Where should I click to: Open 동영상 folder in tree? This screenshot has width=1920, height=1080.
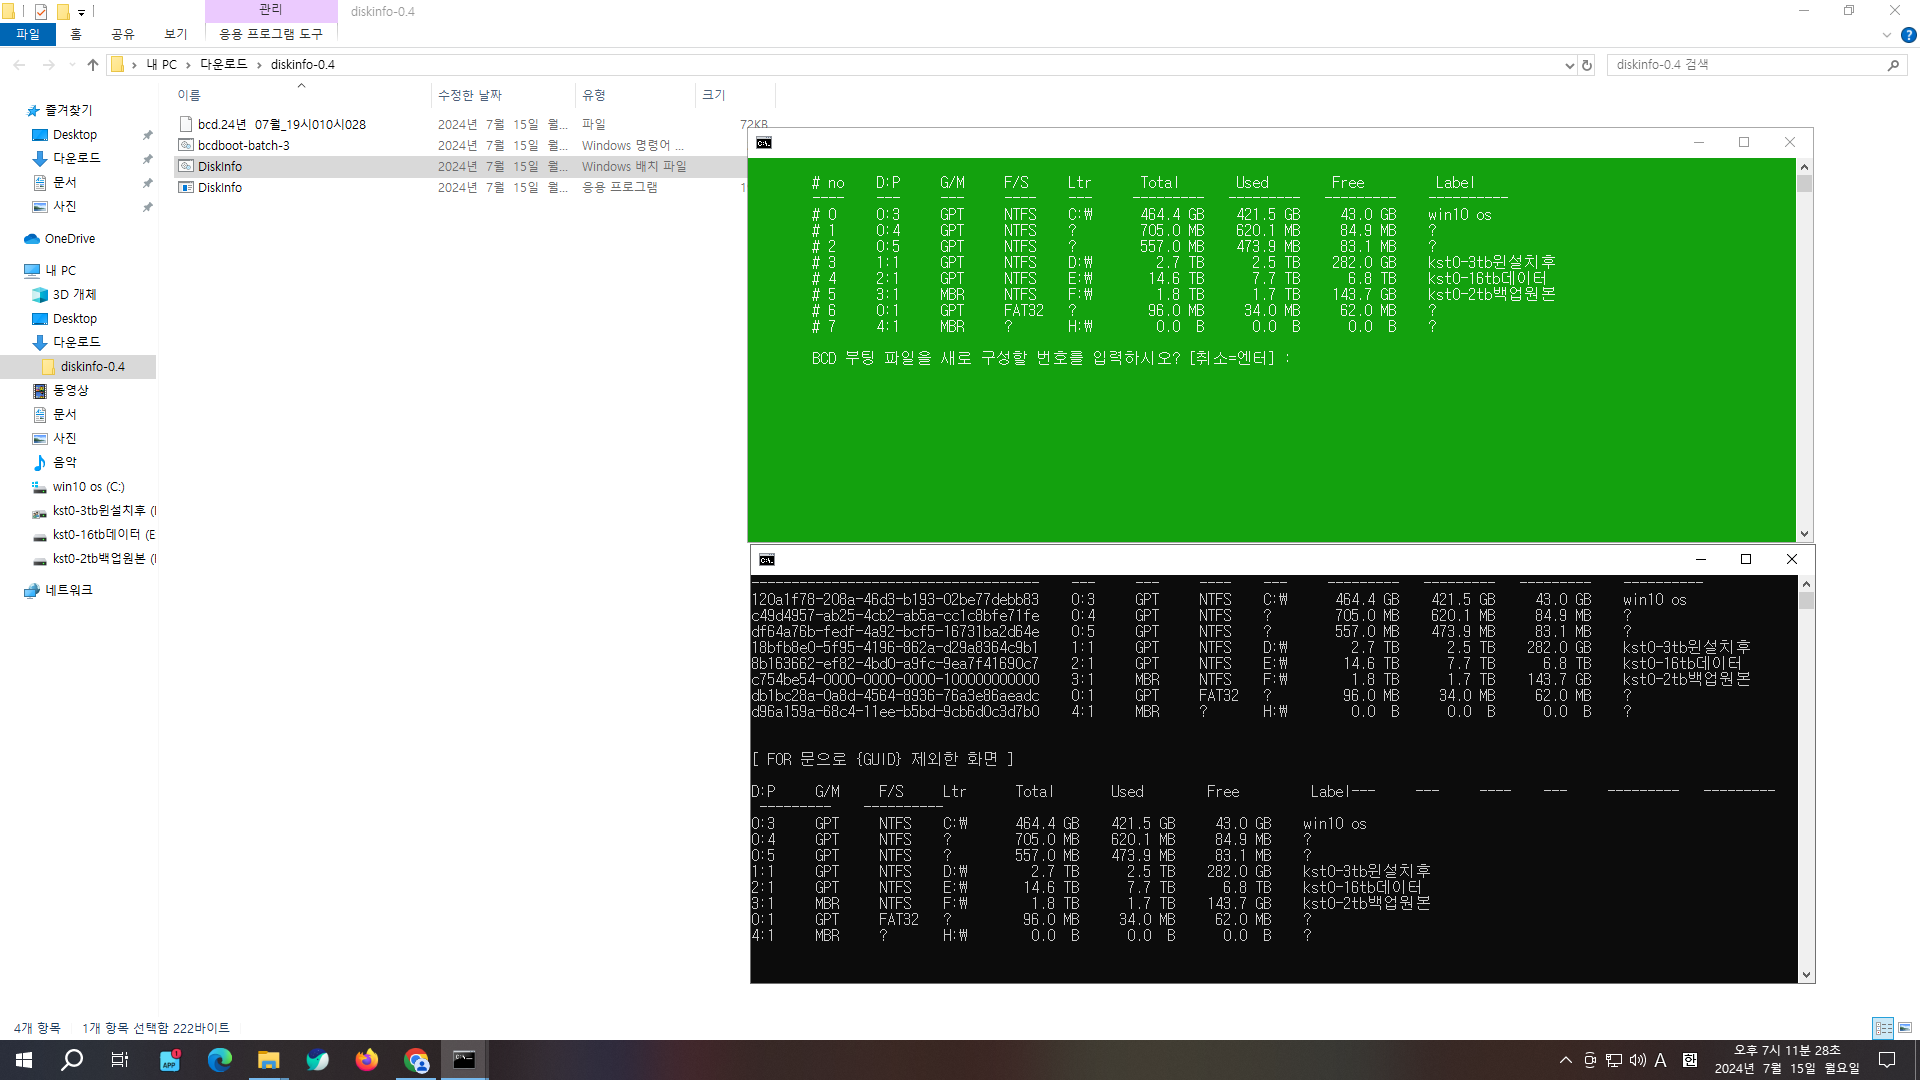tap(70, 390)
